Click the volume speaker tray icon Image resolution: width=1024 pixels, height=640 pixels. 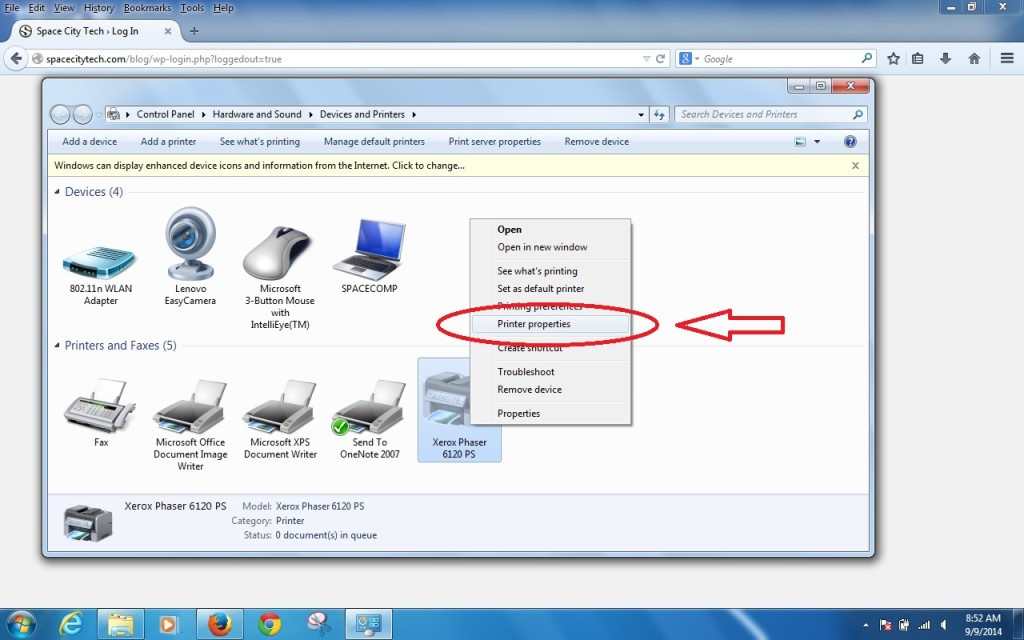[943, 625]
